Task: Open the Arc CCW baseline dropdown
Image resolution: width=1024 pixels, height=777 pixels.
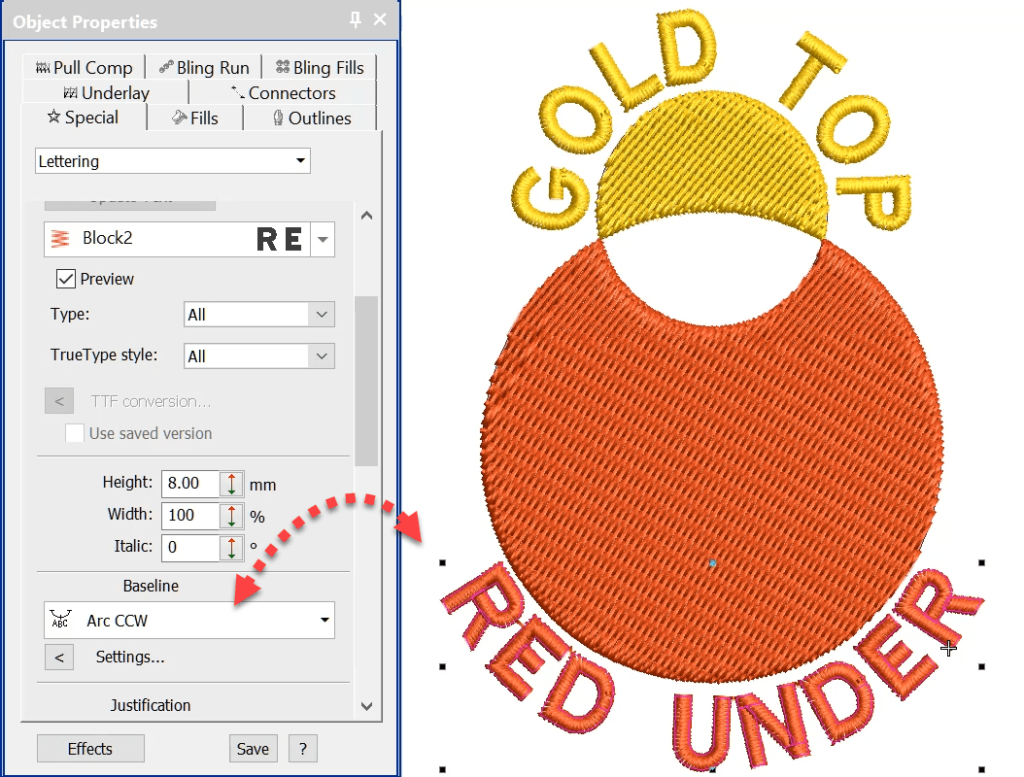Action: 324,620
